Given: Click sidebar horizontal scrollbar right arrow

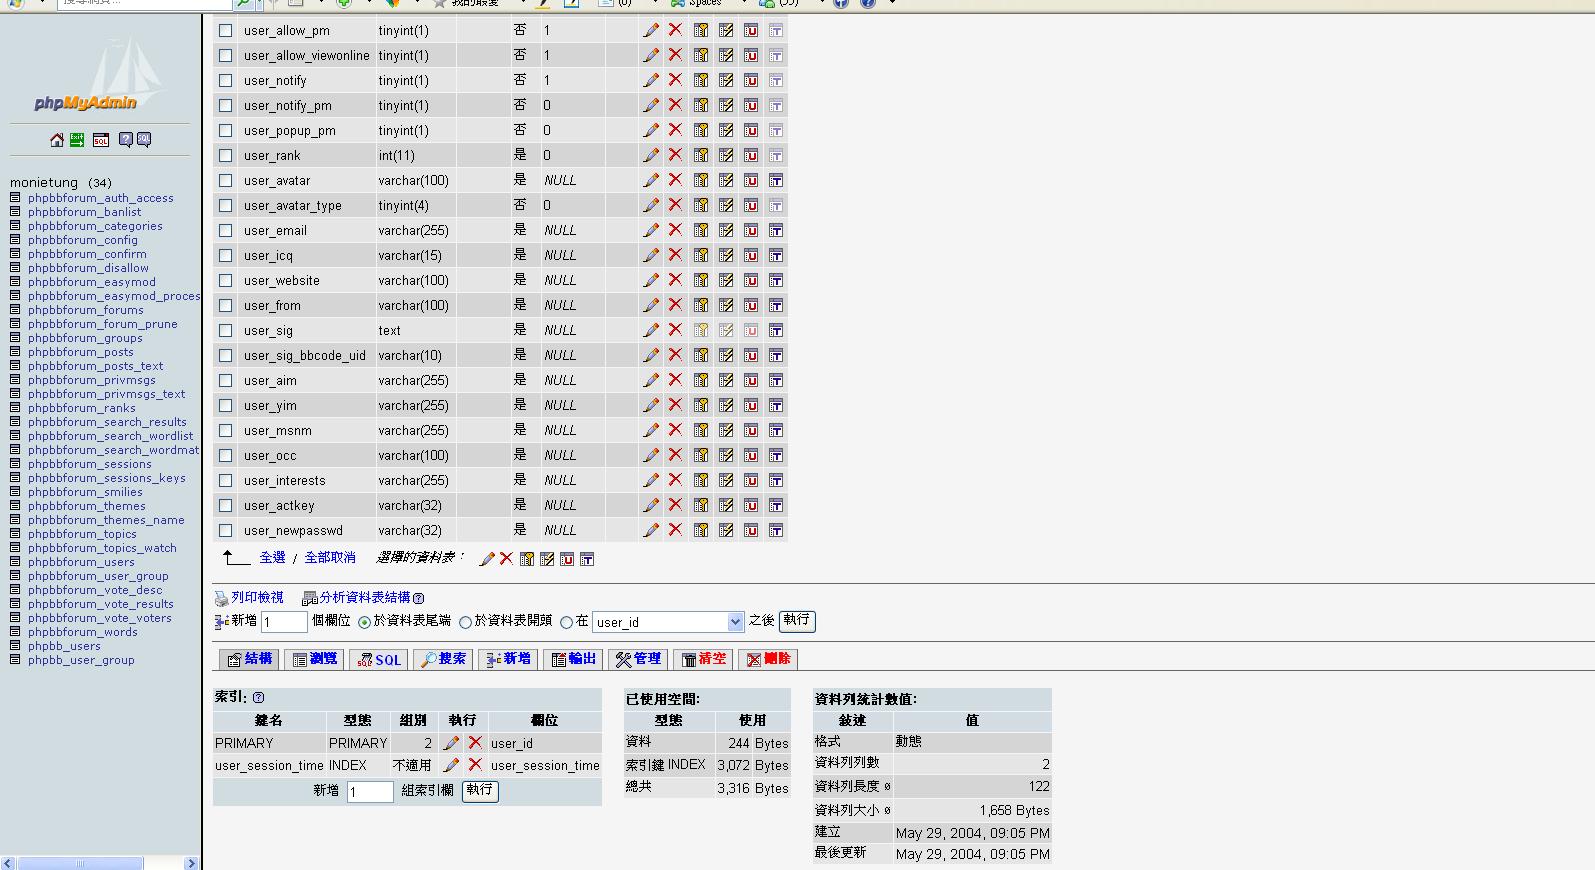Looking at the screenshot, I should (191, 863).
